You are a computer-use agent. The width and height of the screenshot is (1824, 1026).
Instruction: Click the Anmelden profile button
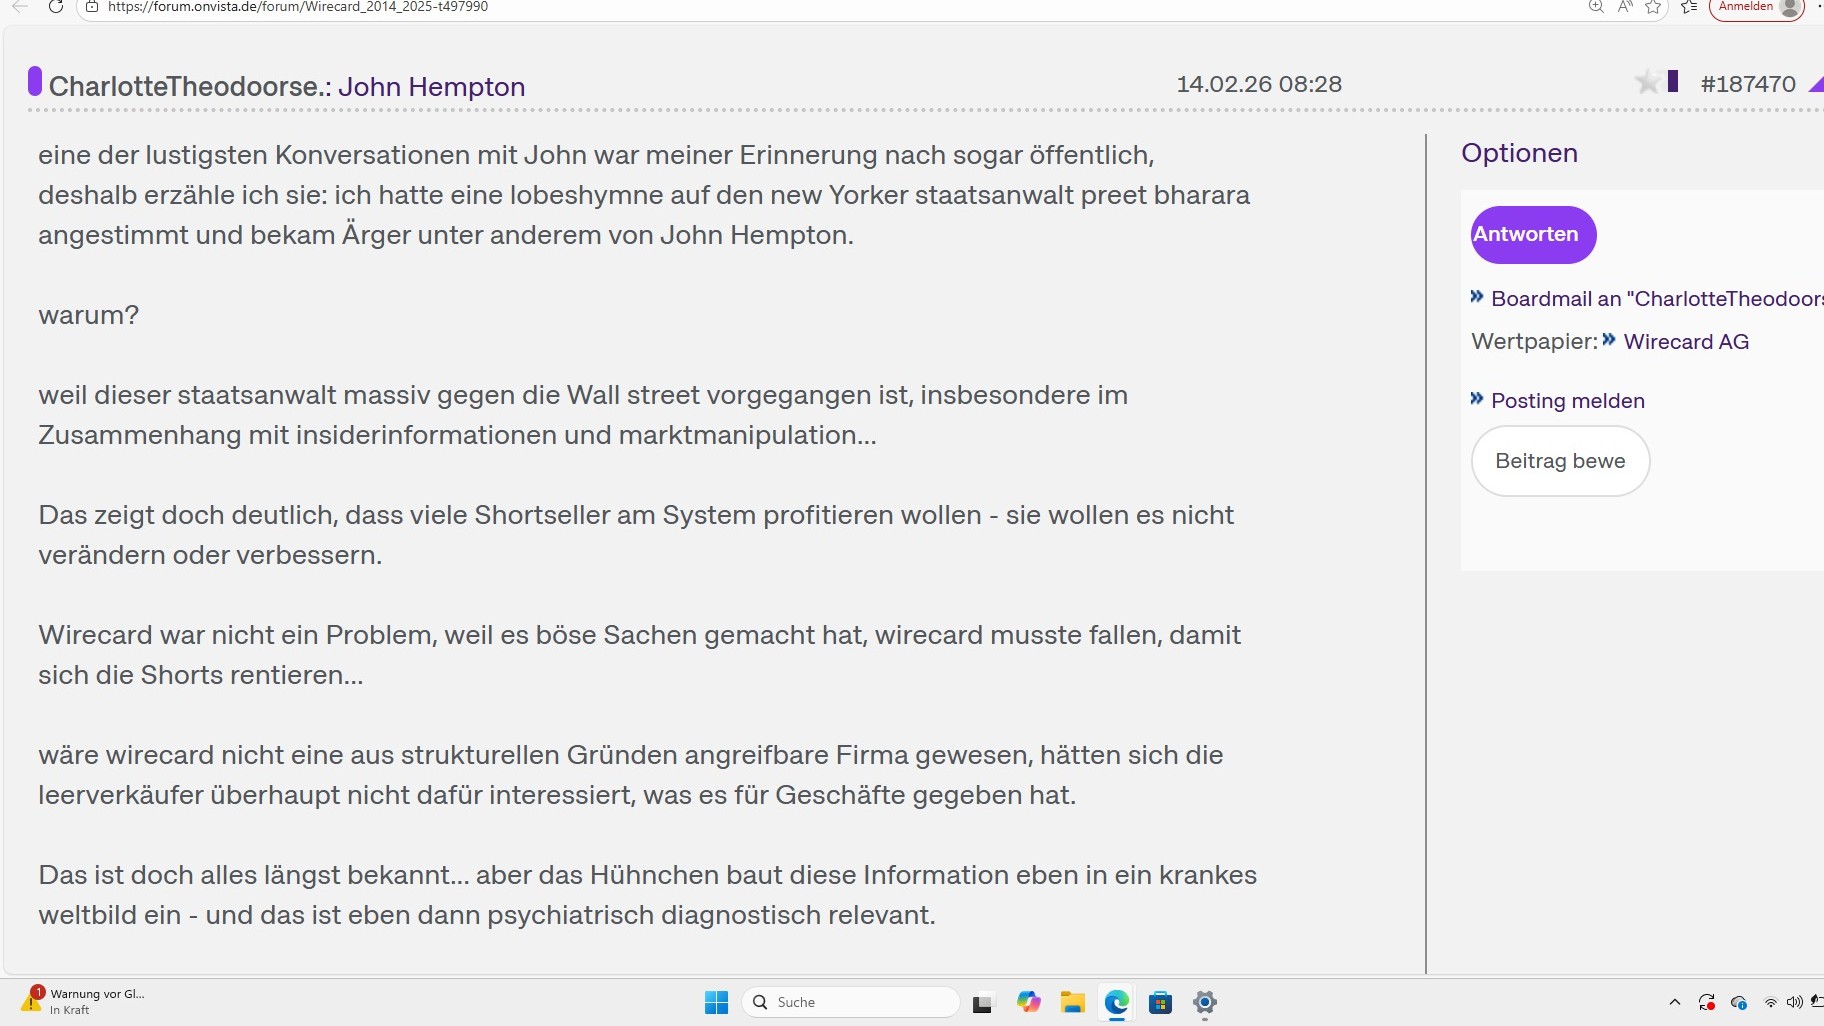(1758, 7)
